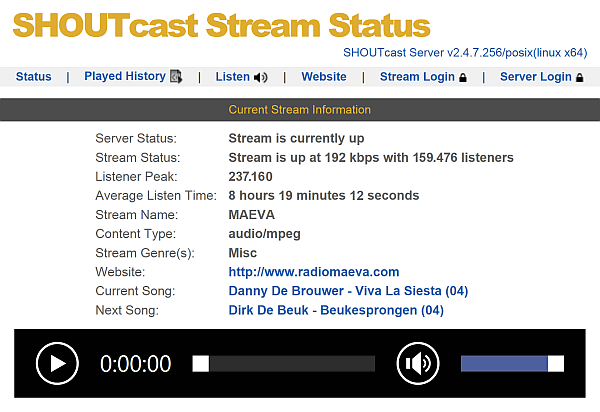Click the 0:00:00 elapsed time display

point(135,363)
